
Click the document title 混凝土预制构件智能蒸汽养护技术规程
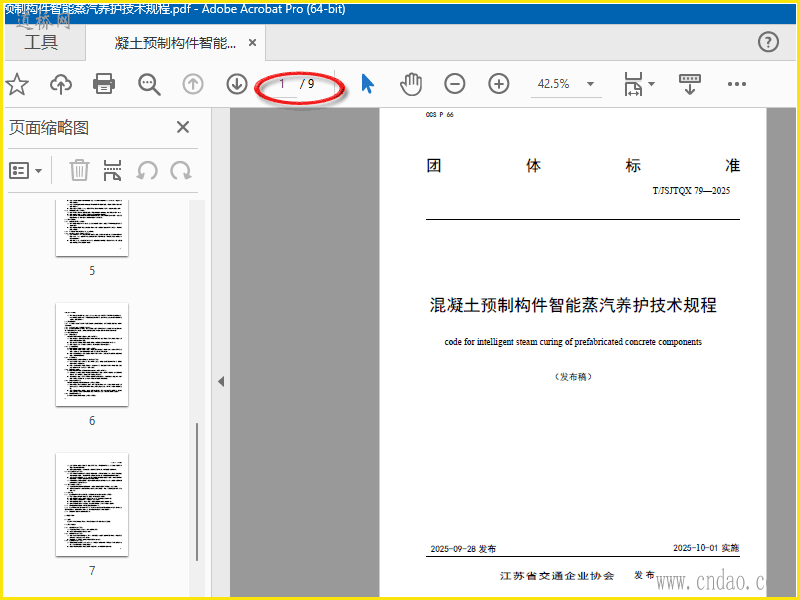573,305
